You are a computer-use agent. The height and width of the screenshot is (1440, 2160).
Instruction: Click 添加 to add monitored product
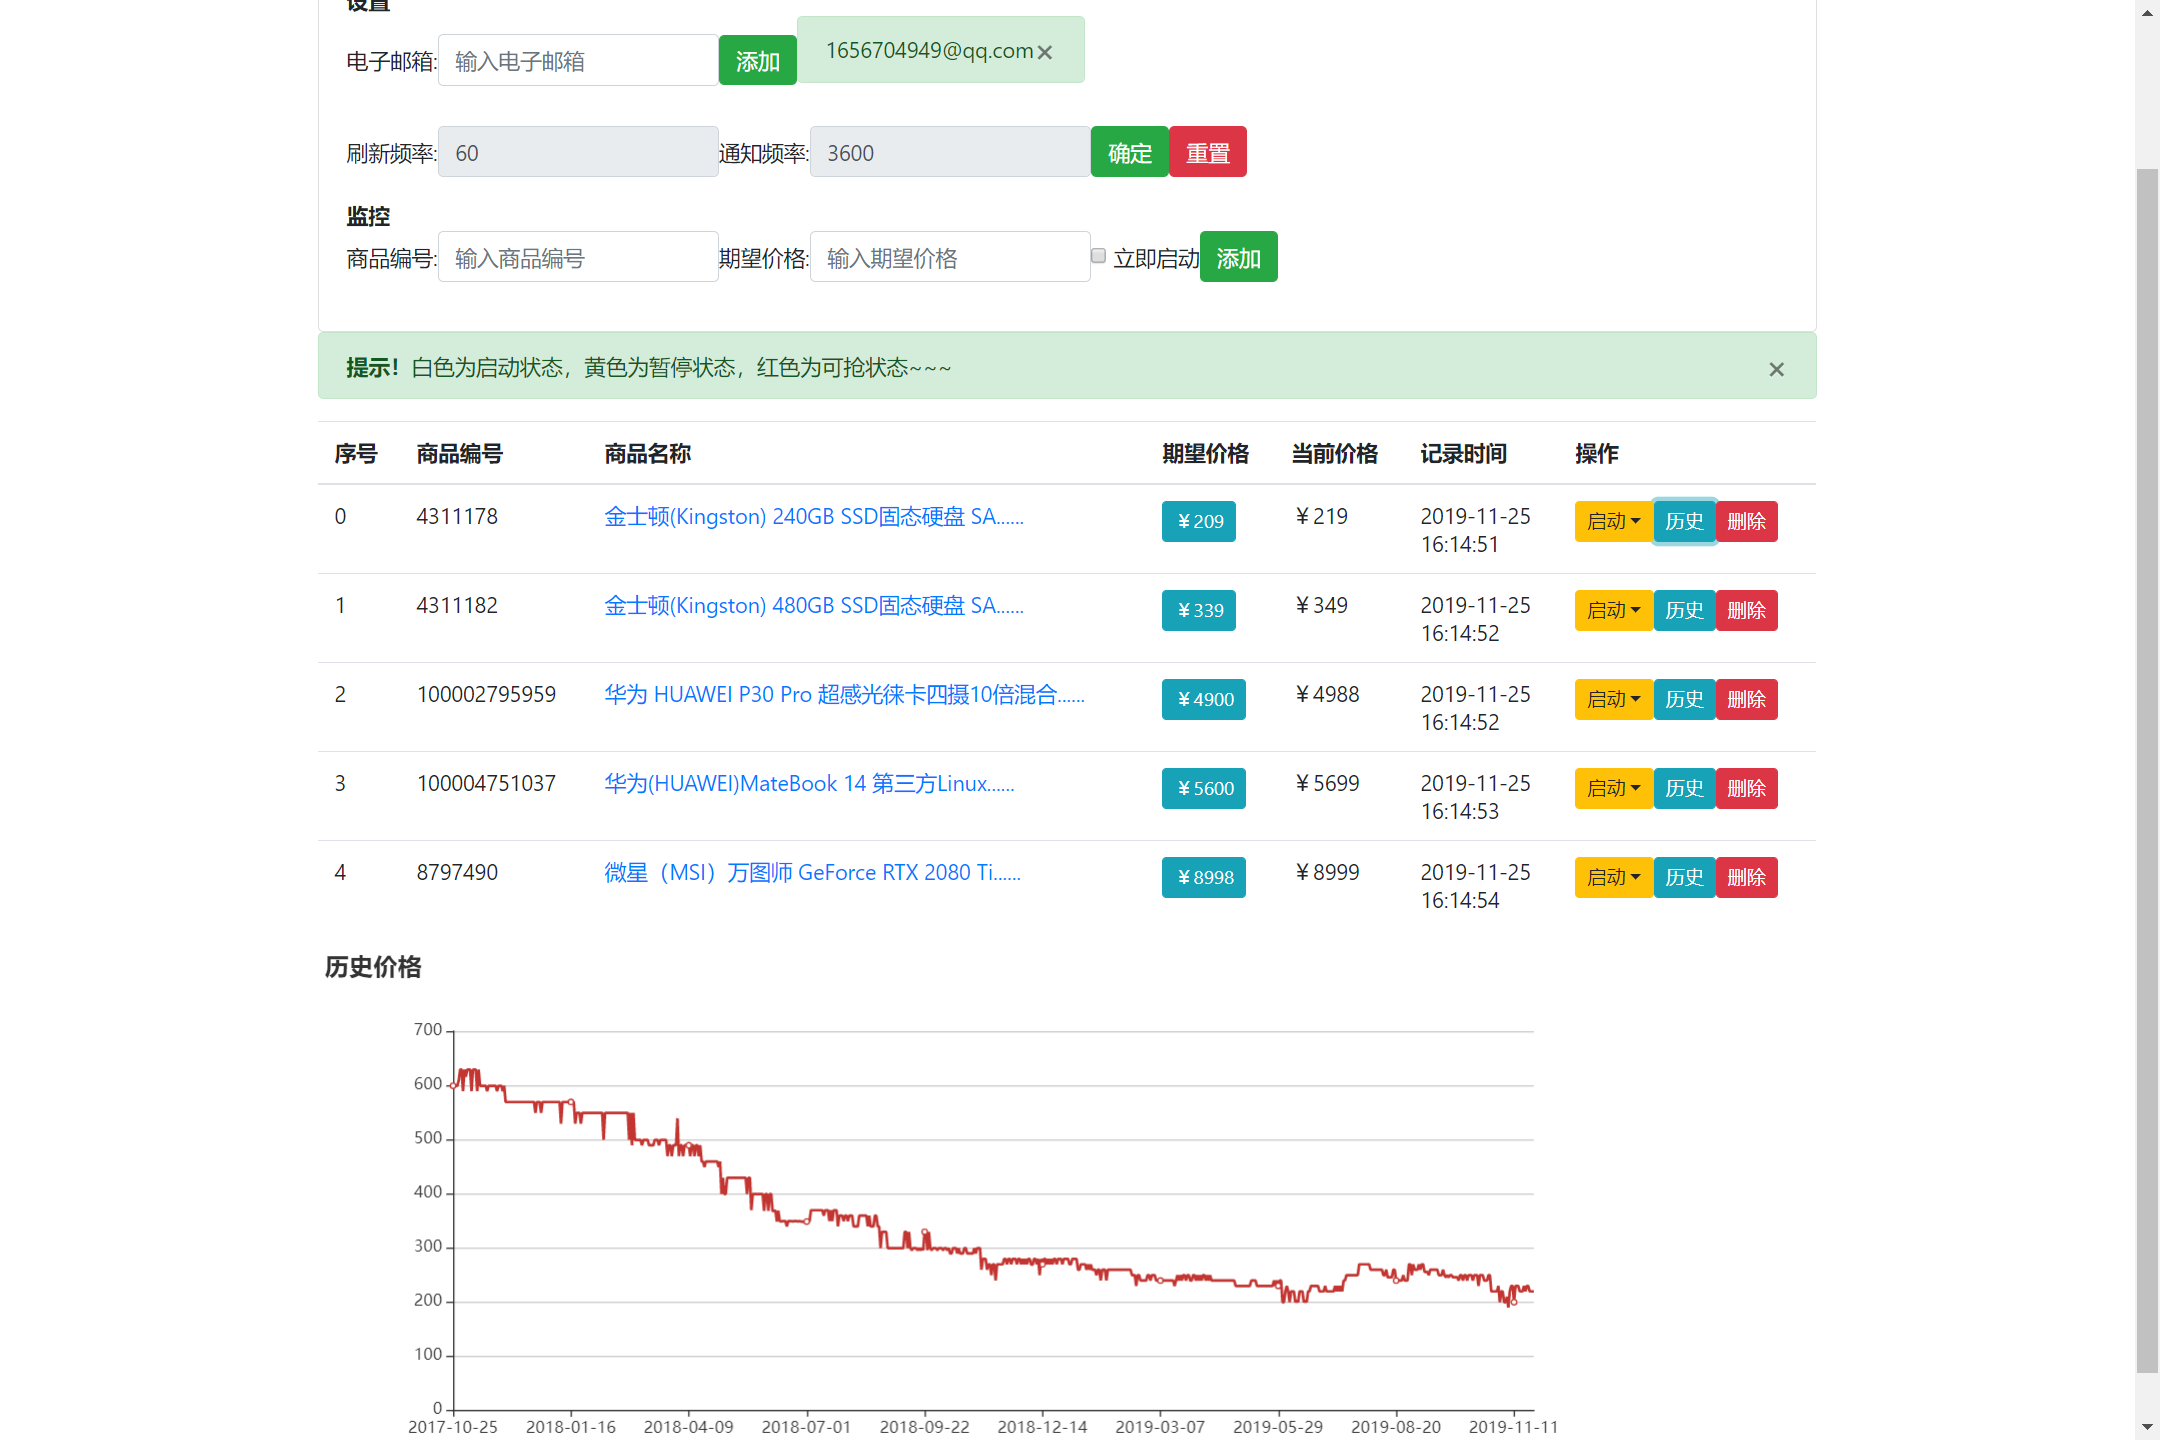pyautogui.click(x=1238, y=258)
